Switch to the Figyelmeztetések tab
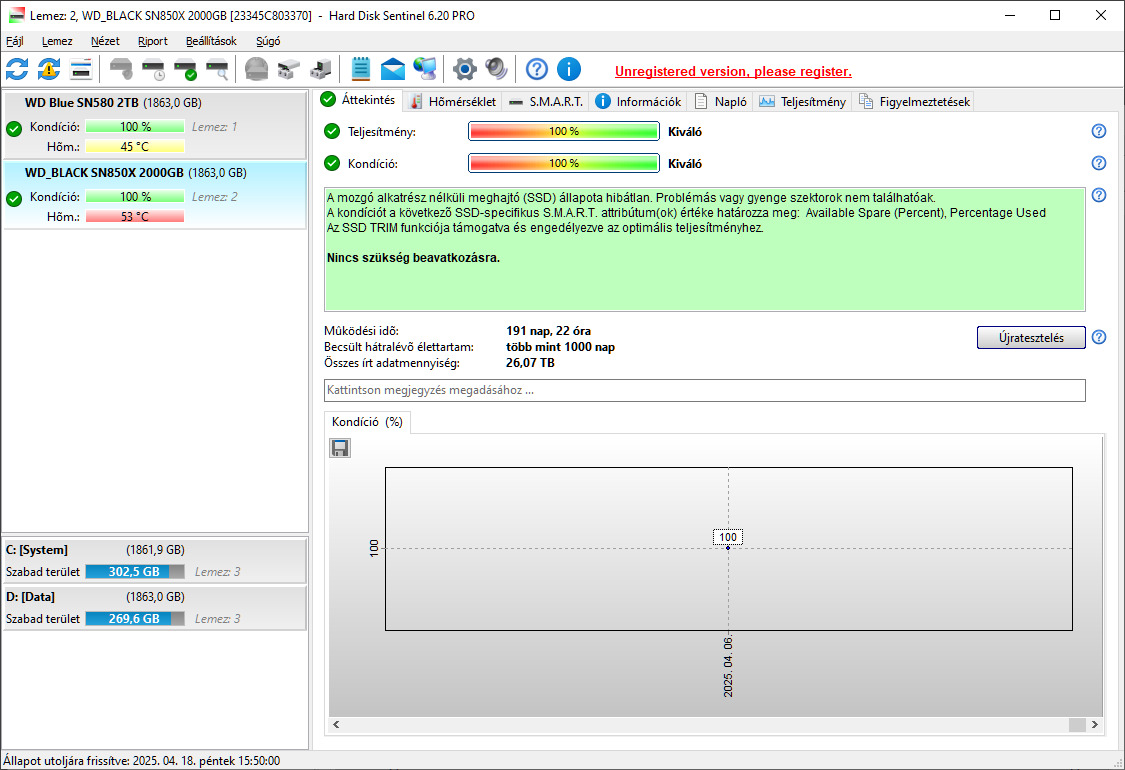 pyautogui.click(x=914, y=102)
